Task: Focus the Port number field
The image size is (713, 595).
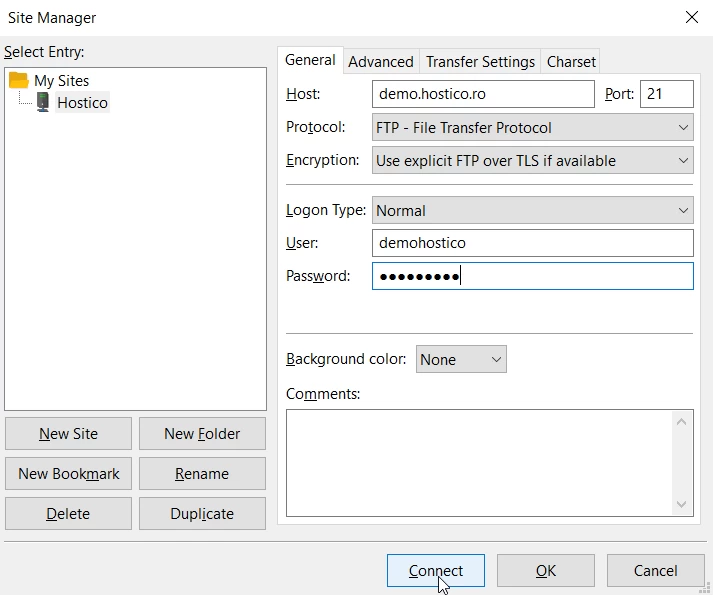Action: click(666, 94)
